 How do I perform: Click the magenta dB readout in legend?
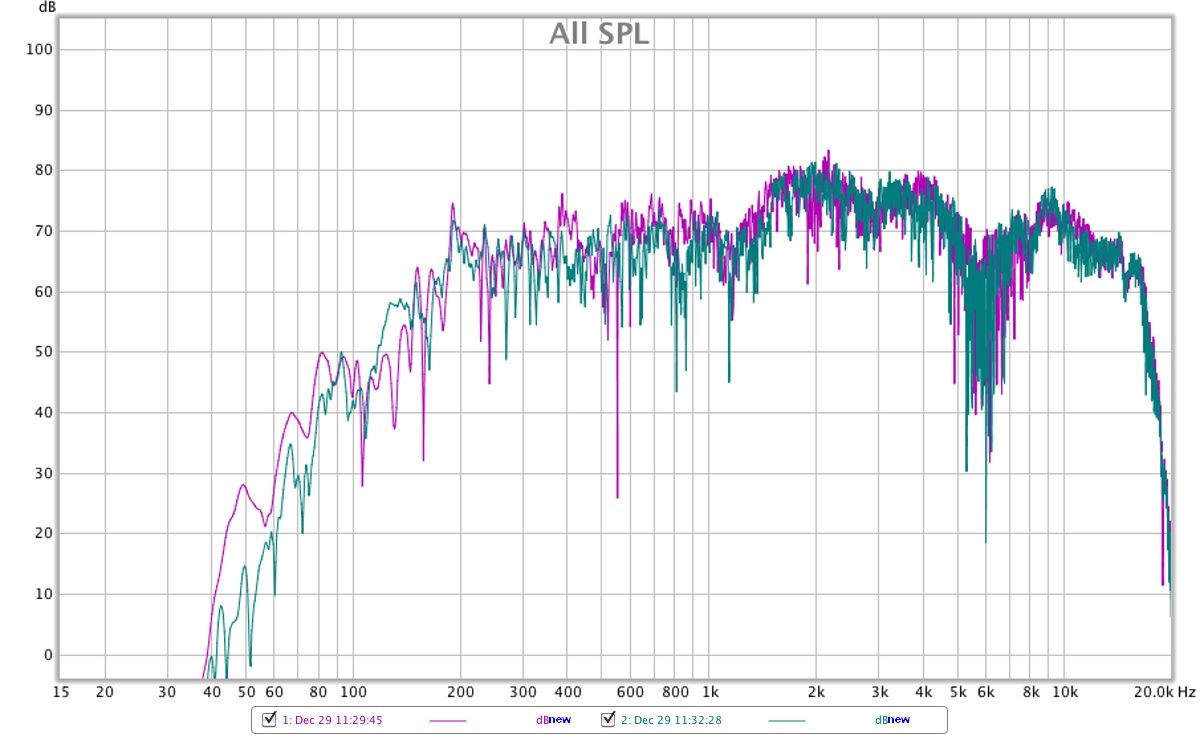click(x=541, y=720)
